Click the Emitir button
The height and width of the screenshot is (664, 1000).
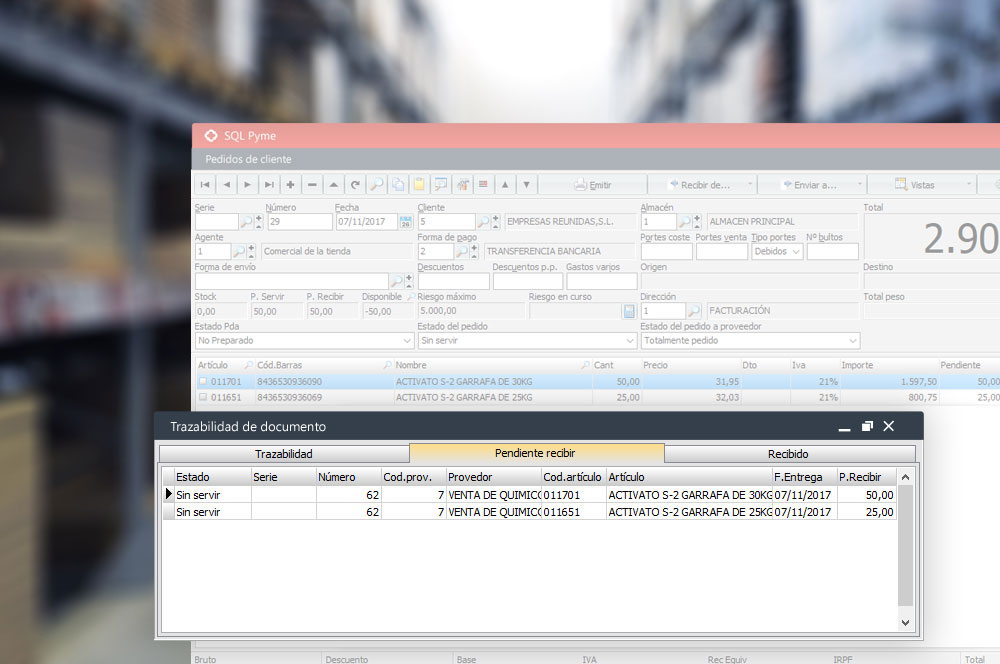(x=592, y=185)
